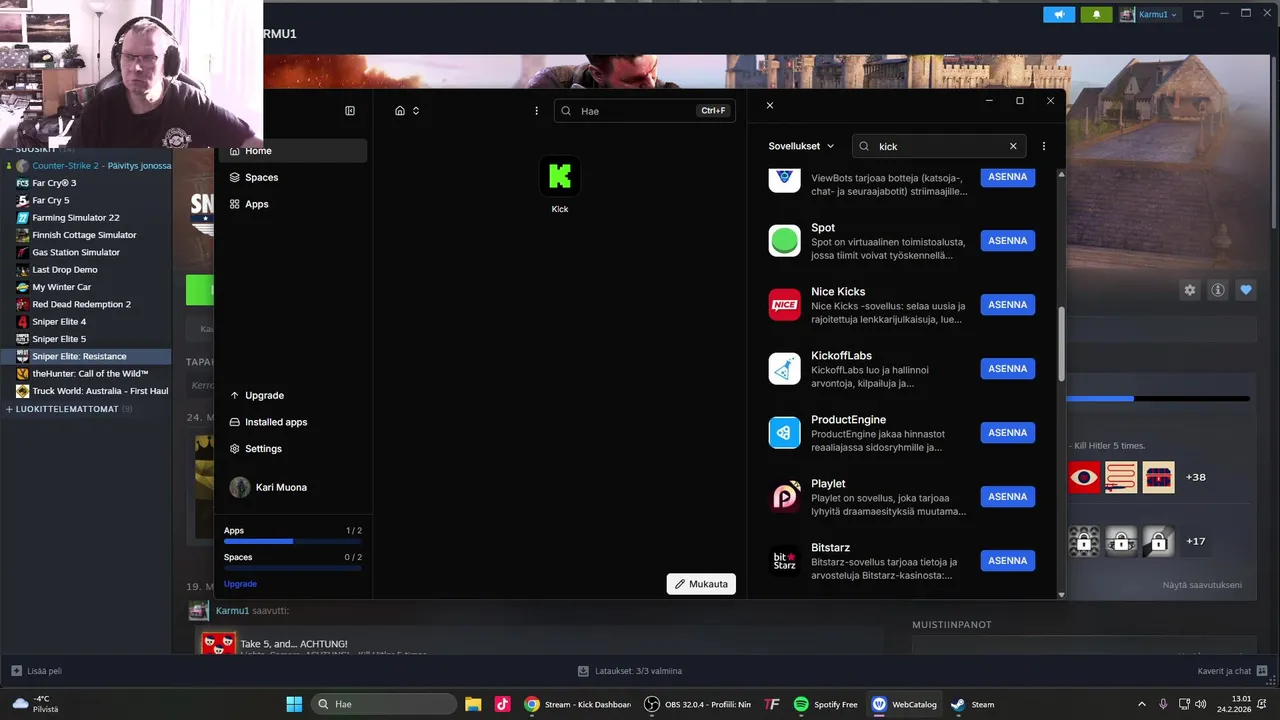
Task: Click the Nice Kicks app icon
Action: pyautogui.click(x=785, y=305)
